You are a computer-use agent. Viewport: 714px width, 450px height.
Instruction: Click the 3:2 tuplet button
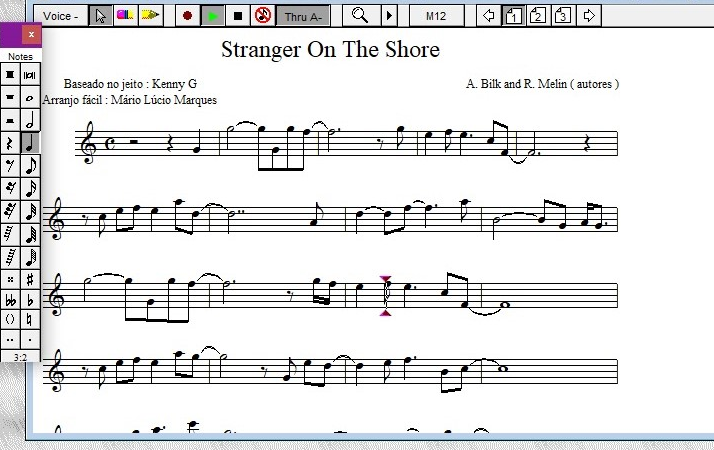click(x=20, y=356)
